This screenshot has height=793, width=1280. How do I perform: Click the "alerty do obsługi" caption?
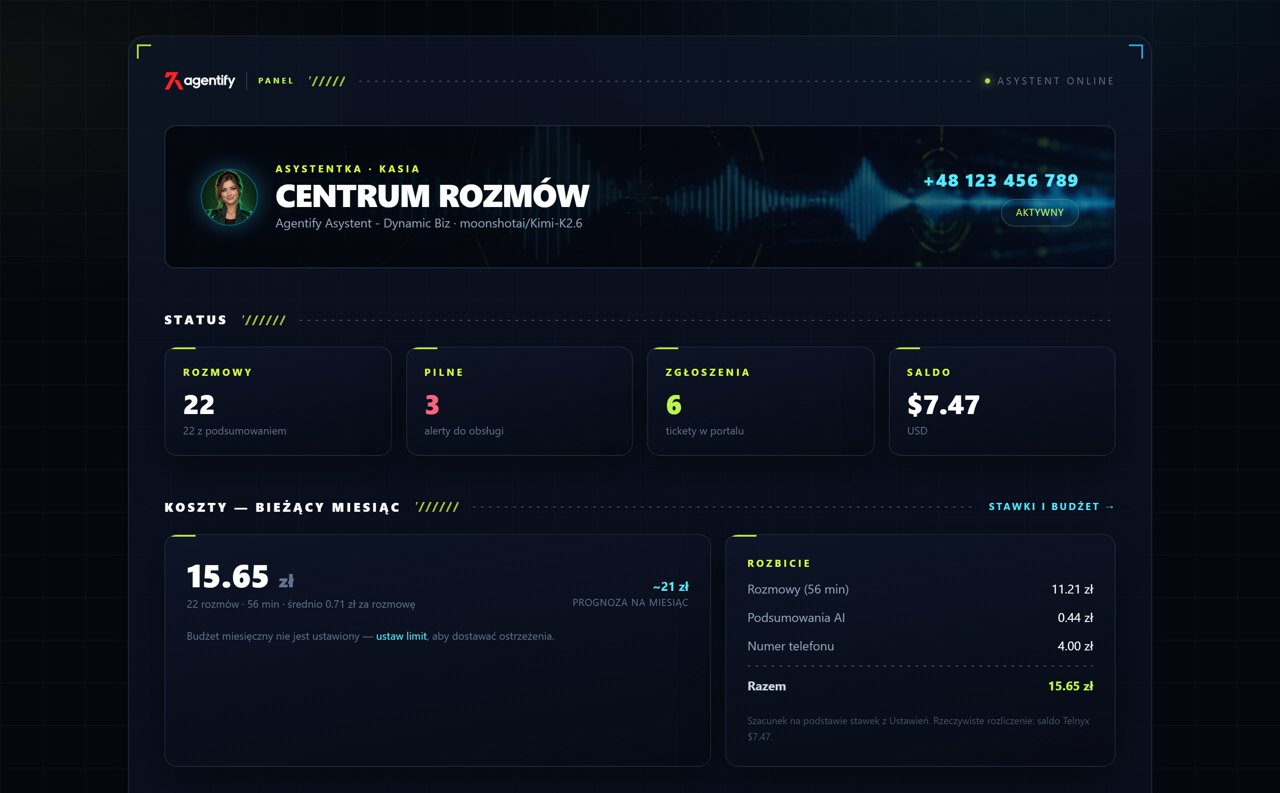464,431
